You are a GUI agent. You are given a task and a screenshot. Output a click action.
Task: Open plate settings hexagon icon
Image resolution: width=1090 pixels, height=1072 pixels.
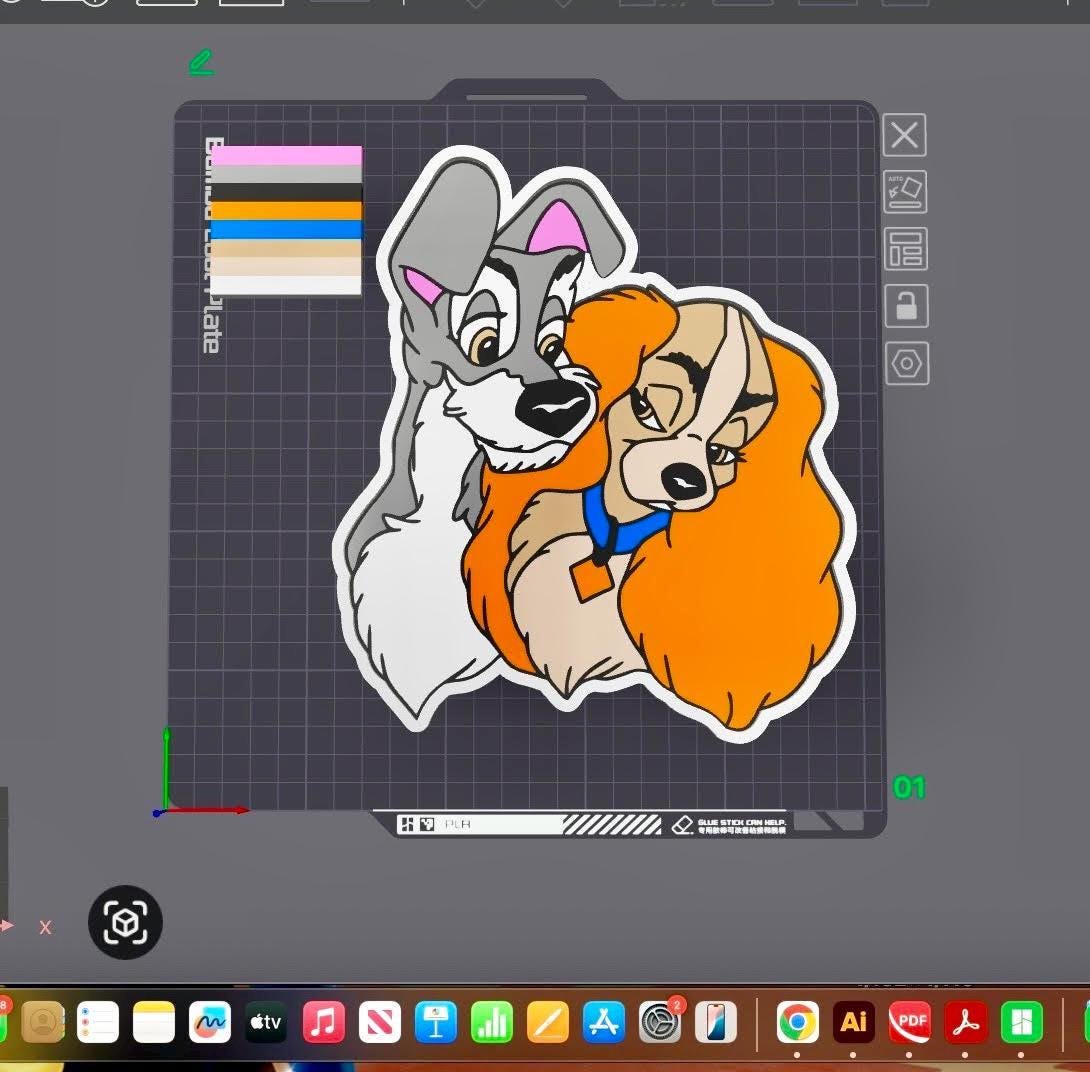pos(907,364)
